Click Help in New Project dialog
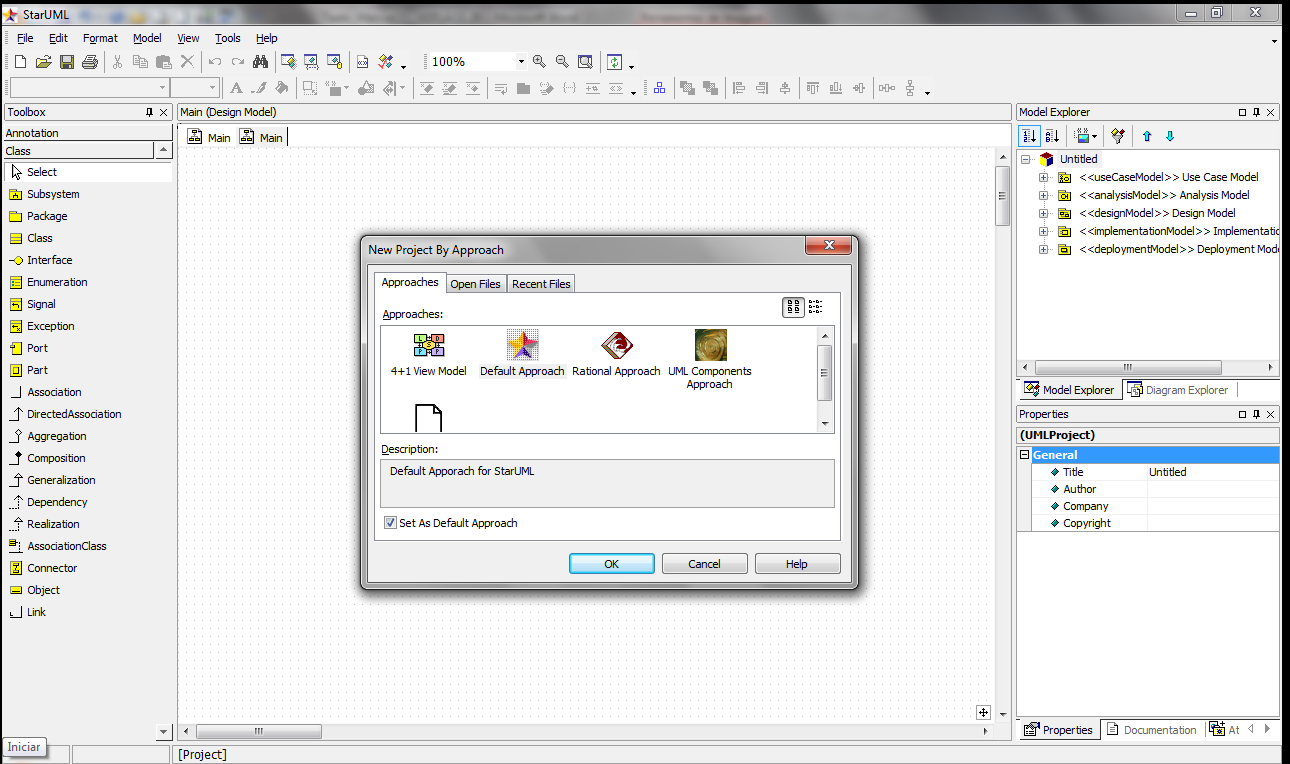 [797, 564]
